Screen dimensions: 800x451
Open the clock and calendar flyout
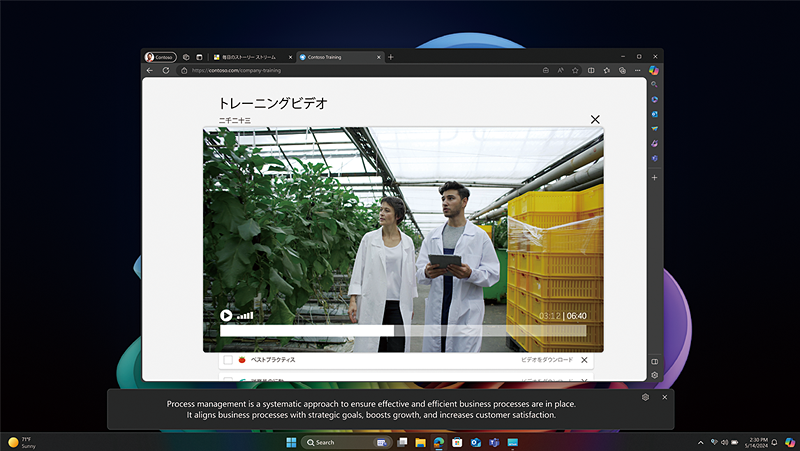[757, 442]
